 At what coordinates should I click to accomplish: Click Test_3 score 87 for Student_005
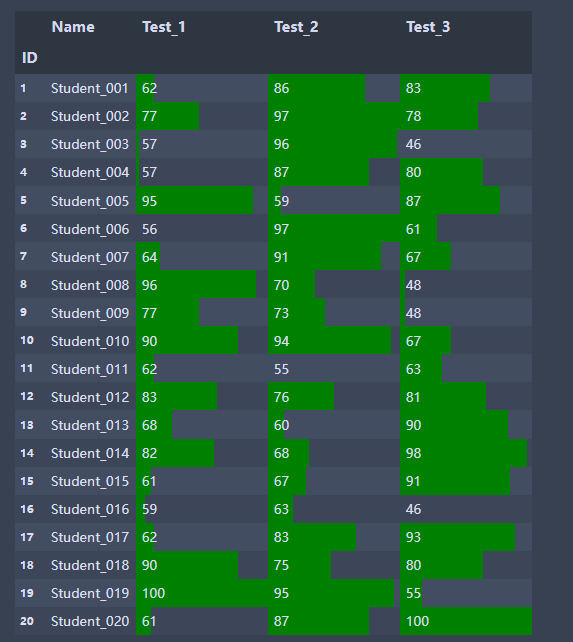[x=466, y=201]
